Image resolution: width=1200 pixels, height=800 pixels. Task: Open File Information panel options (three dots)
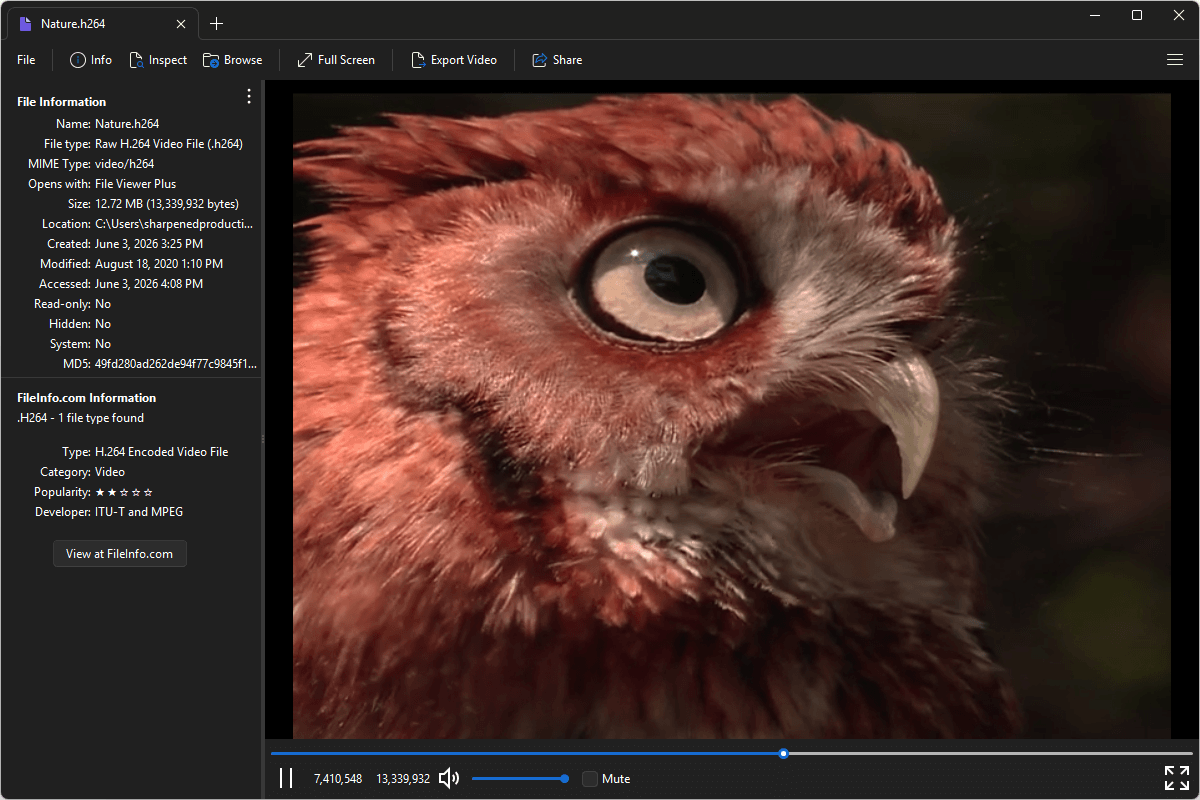(249, 96)
